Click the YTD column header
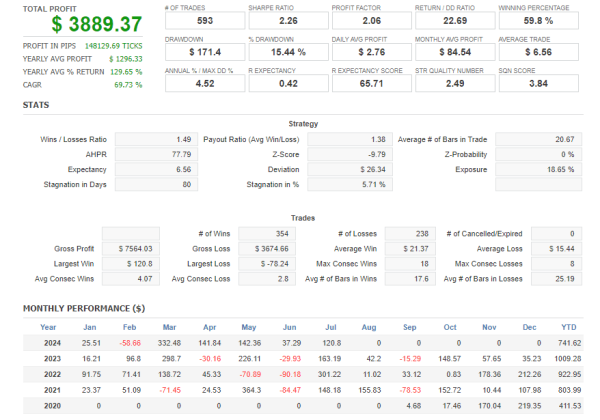Viewport: 600px width, 420px height. tap(569, 327)
